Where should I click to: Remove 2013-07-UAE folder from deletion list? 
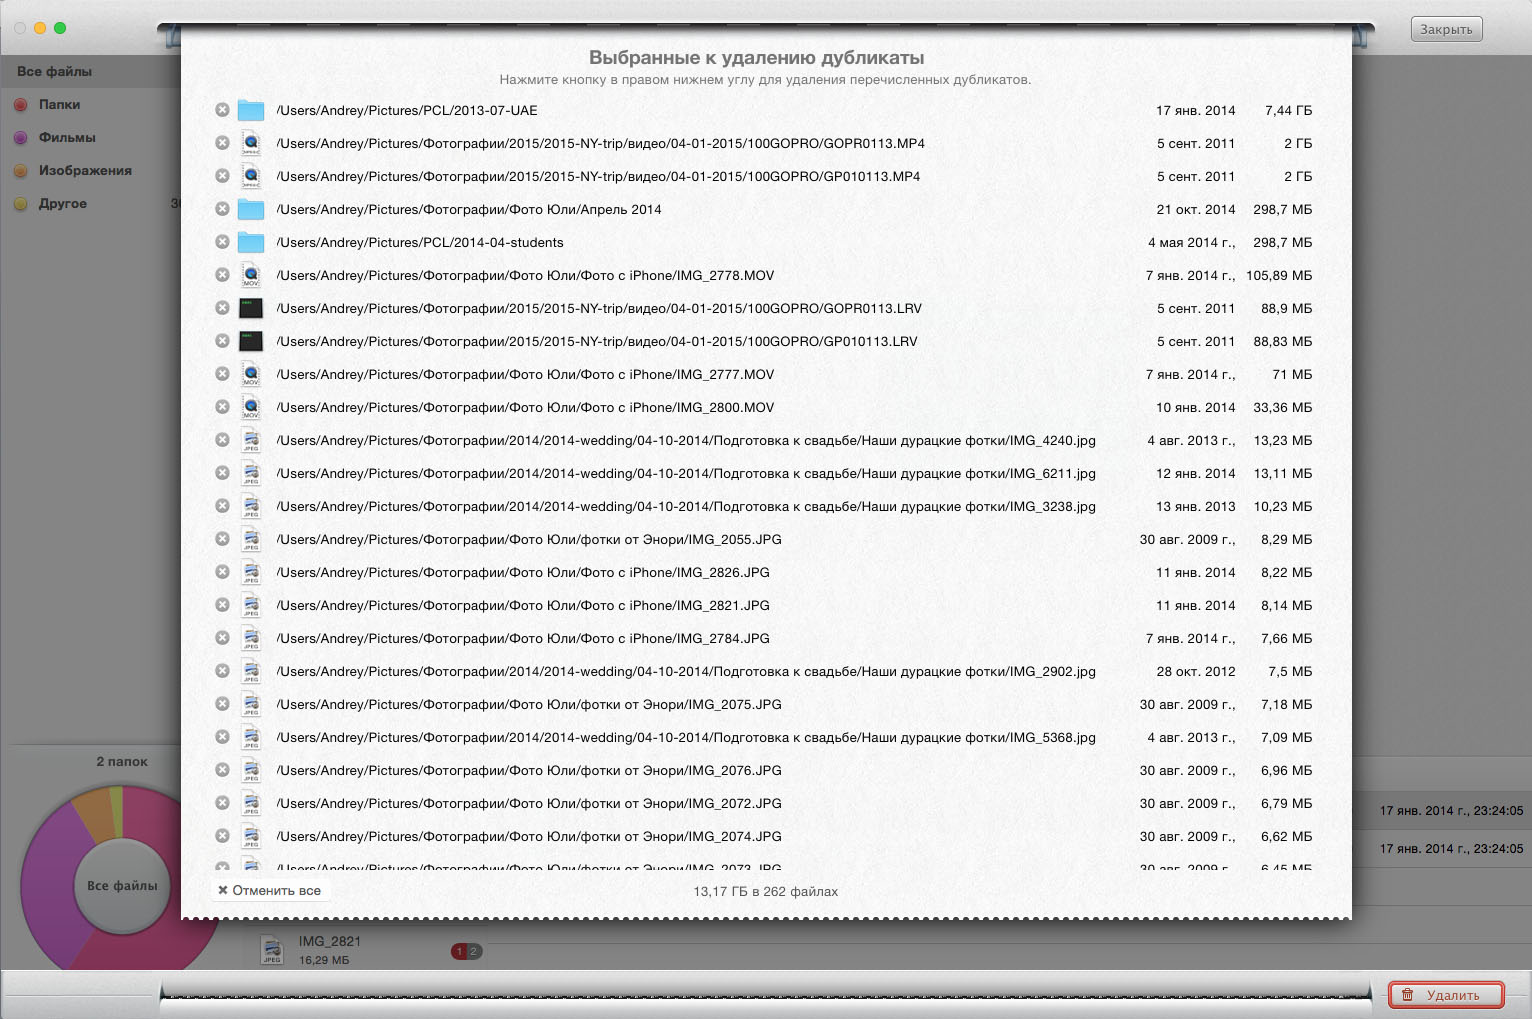coord(222,110)
